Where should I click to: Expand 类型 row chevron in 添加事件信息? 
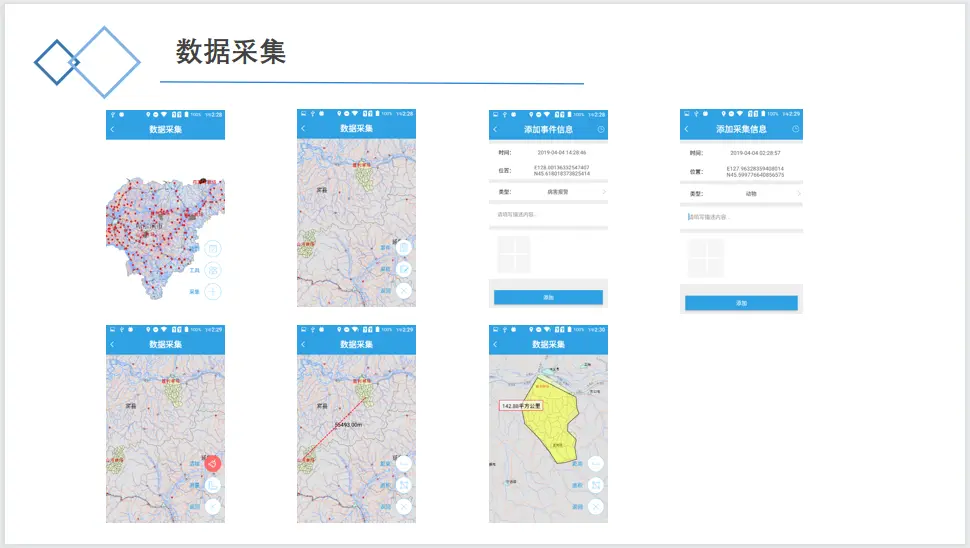(x=604, y=192)
